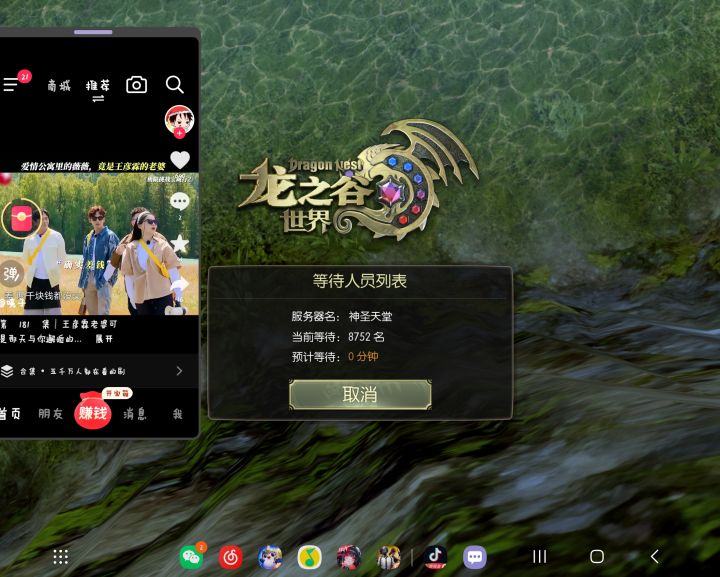Image resolution: width=720 pixels, height=577 pixels.
Task: Click the server name 神圣天堂
Action: click(x=370, y=316)
